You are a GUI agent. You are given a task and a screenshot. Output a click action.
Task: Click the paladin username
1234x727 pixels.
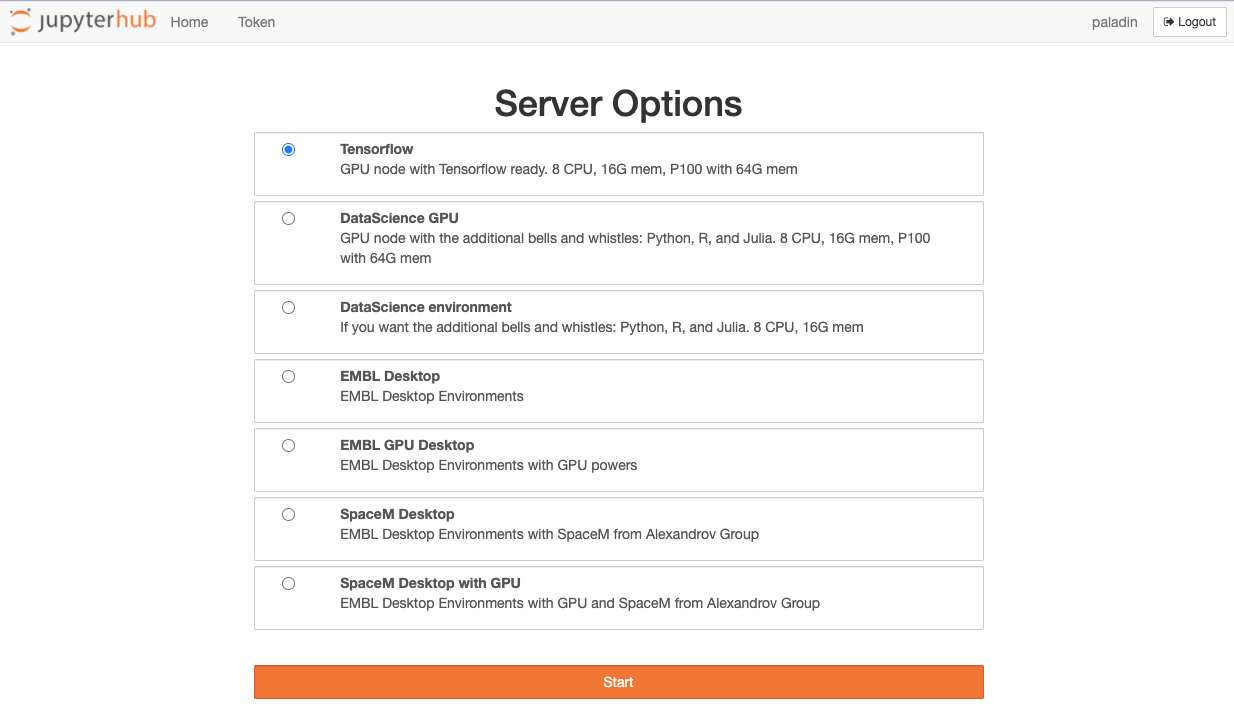click(1114, 22)
